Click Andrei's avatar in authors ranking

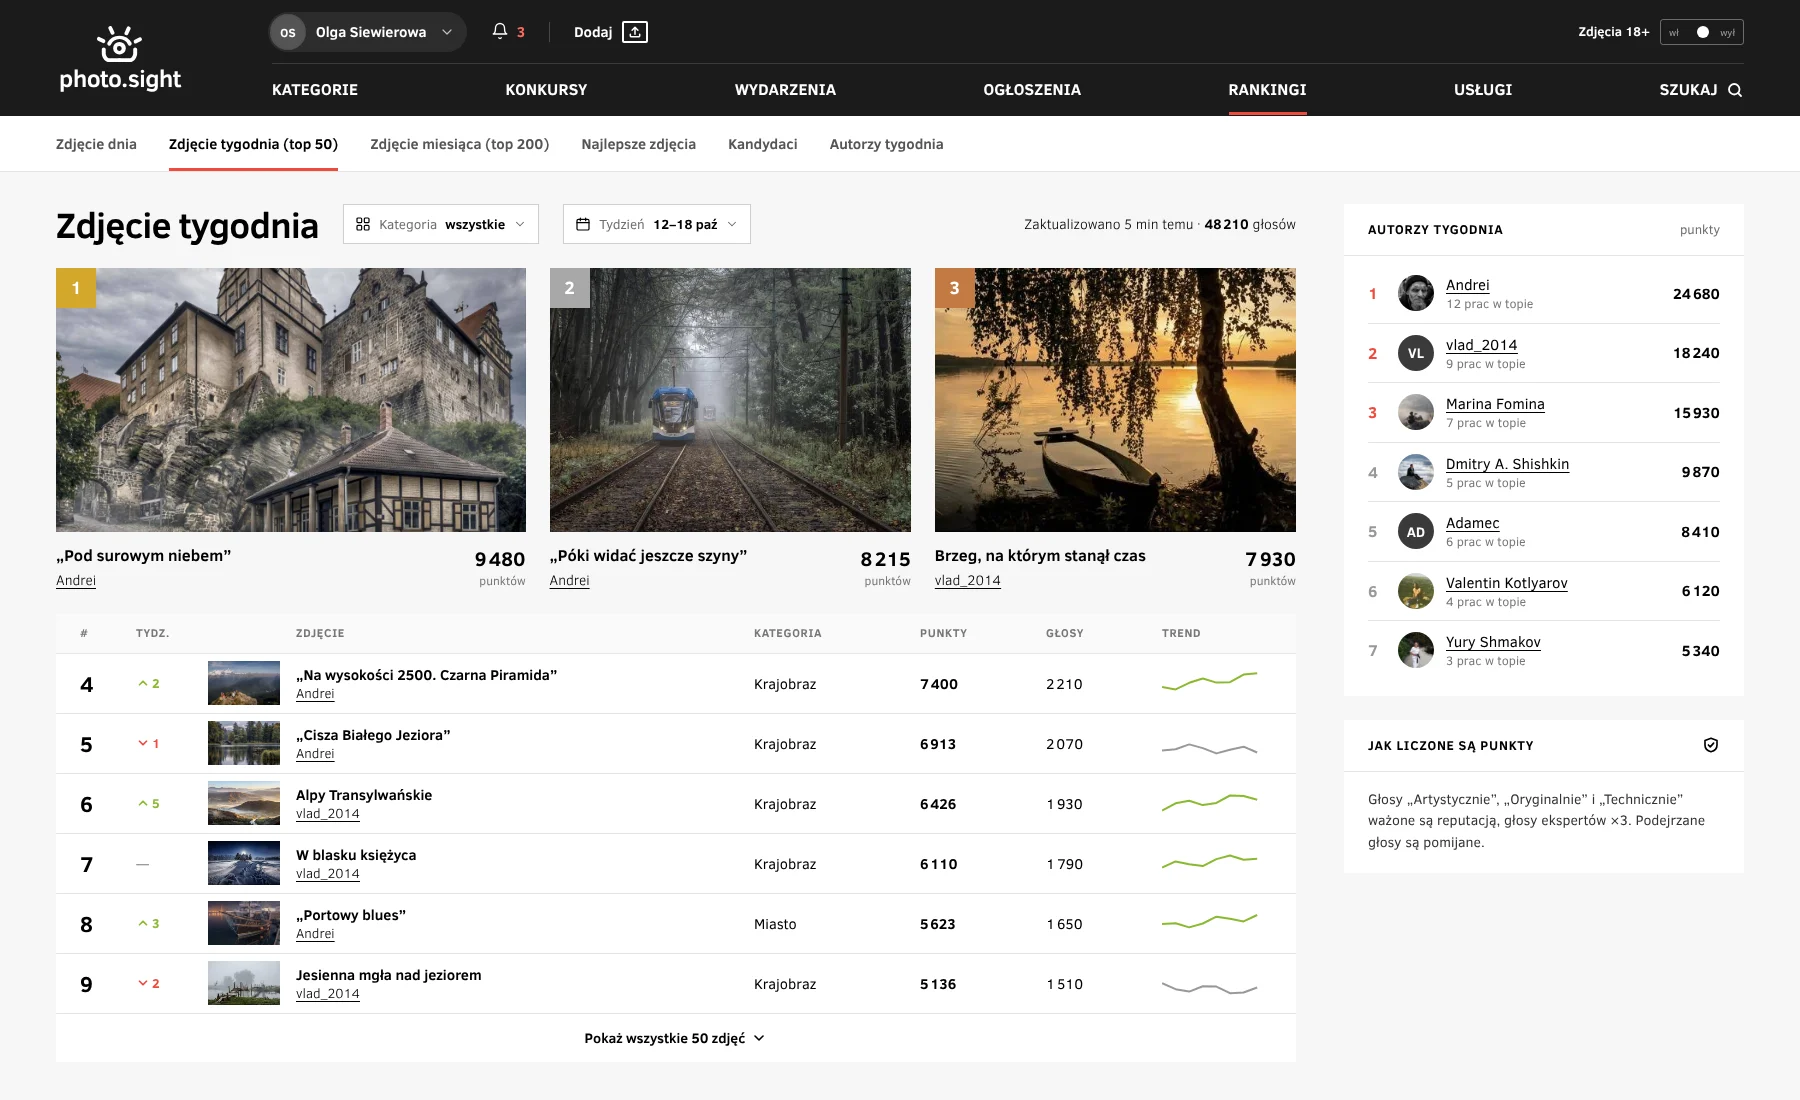click(x=1416, y=293)
